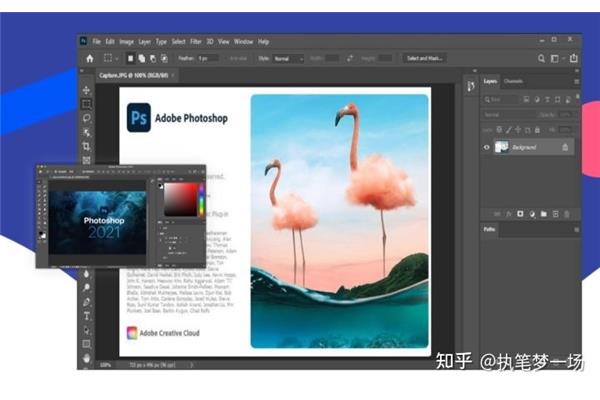This screenshot has width=600, height=400.
Task: Open the Search icon in options bar
Action: click(541, 59)
